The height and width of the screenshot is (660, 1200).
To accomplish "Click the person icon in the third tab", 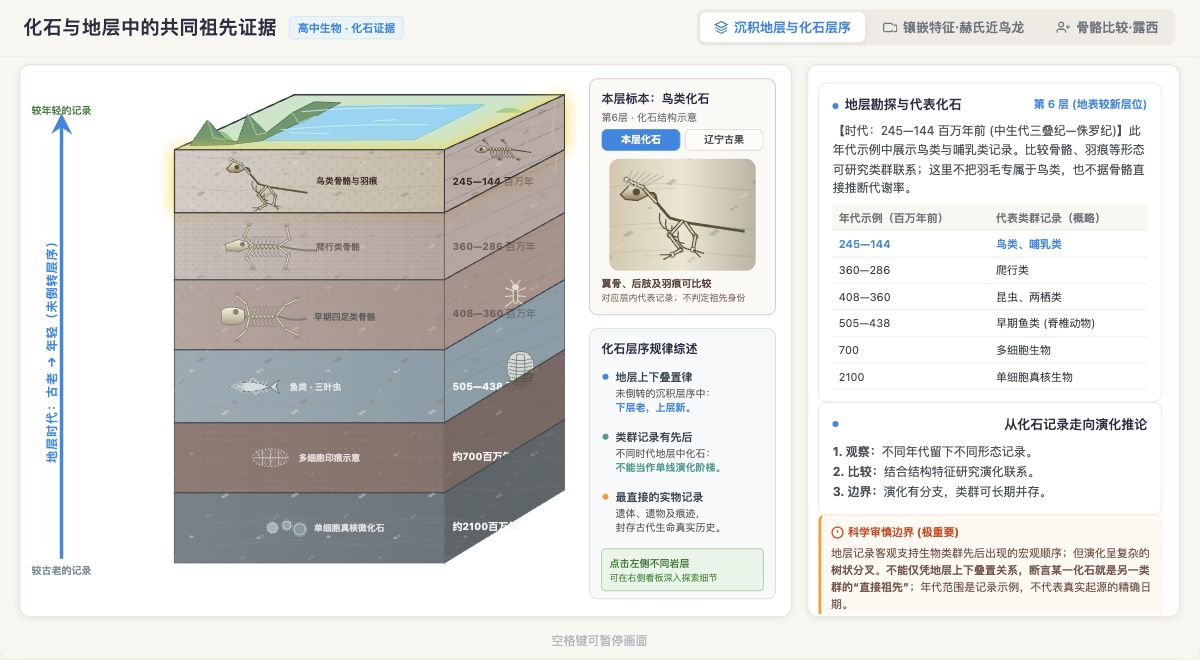I will point(1062,28).
